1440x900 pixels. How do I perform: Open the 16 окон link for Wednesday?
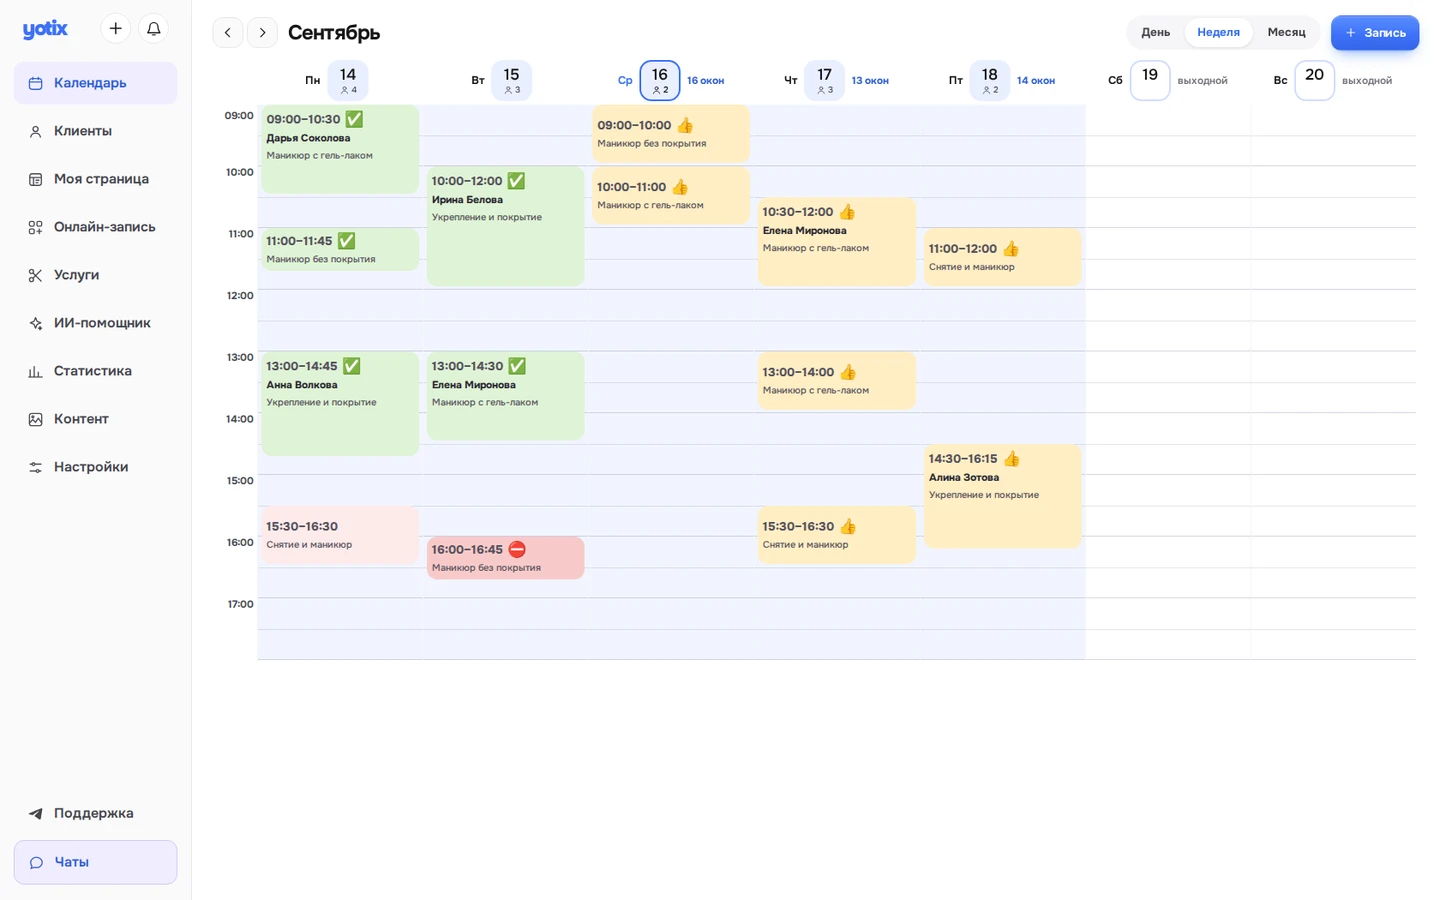coord(705,81)
